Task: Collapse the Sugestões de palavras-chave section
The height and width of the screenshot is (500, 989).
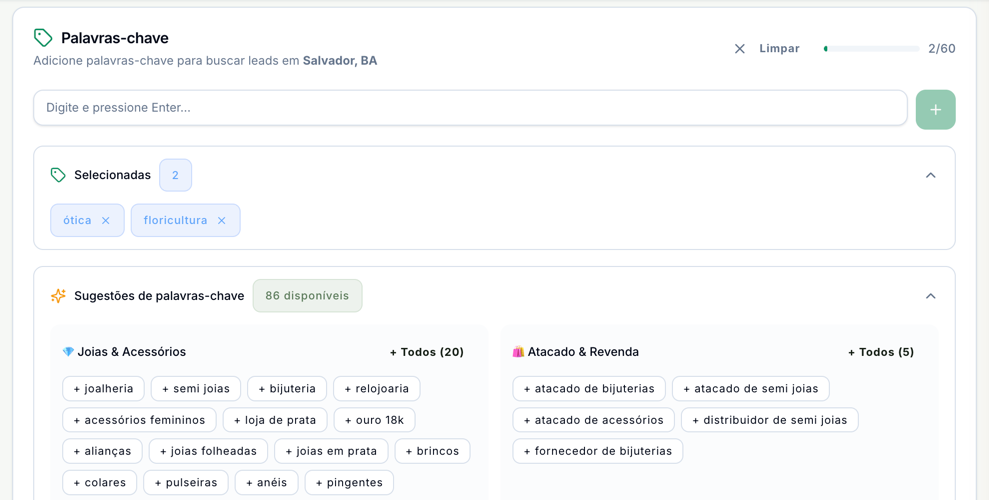Action: click(930, 296)
